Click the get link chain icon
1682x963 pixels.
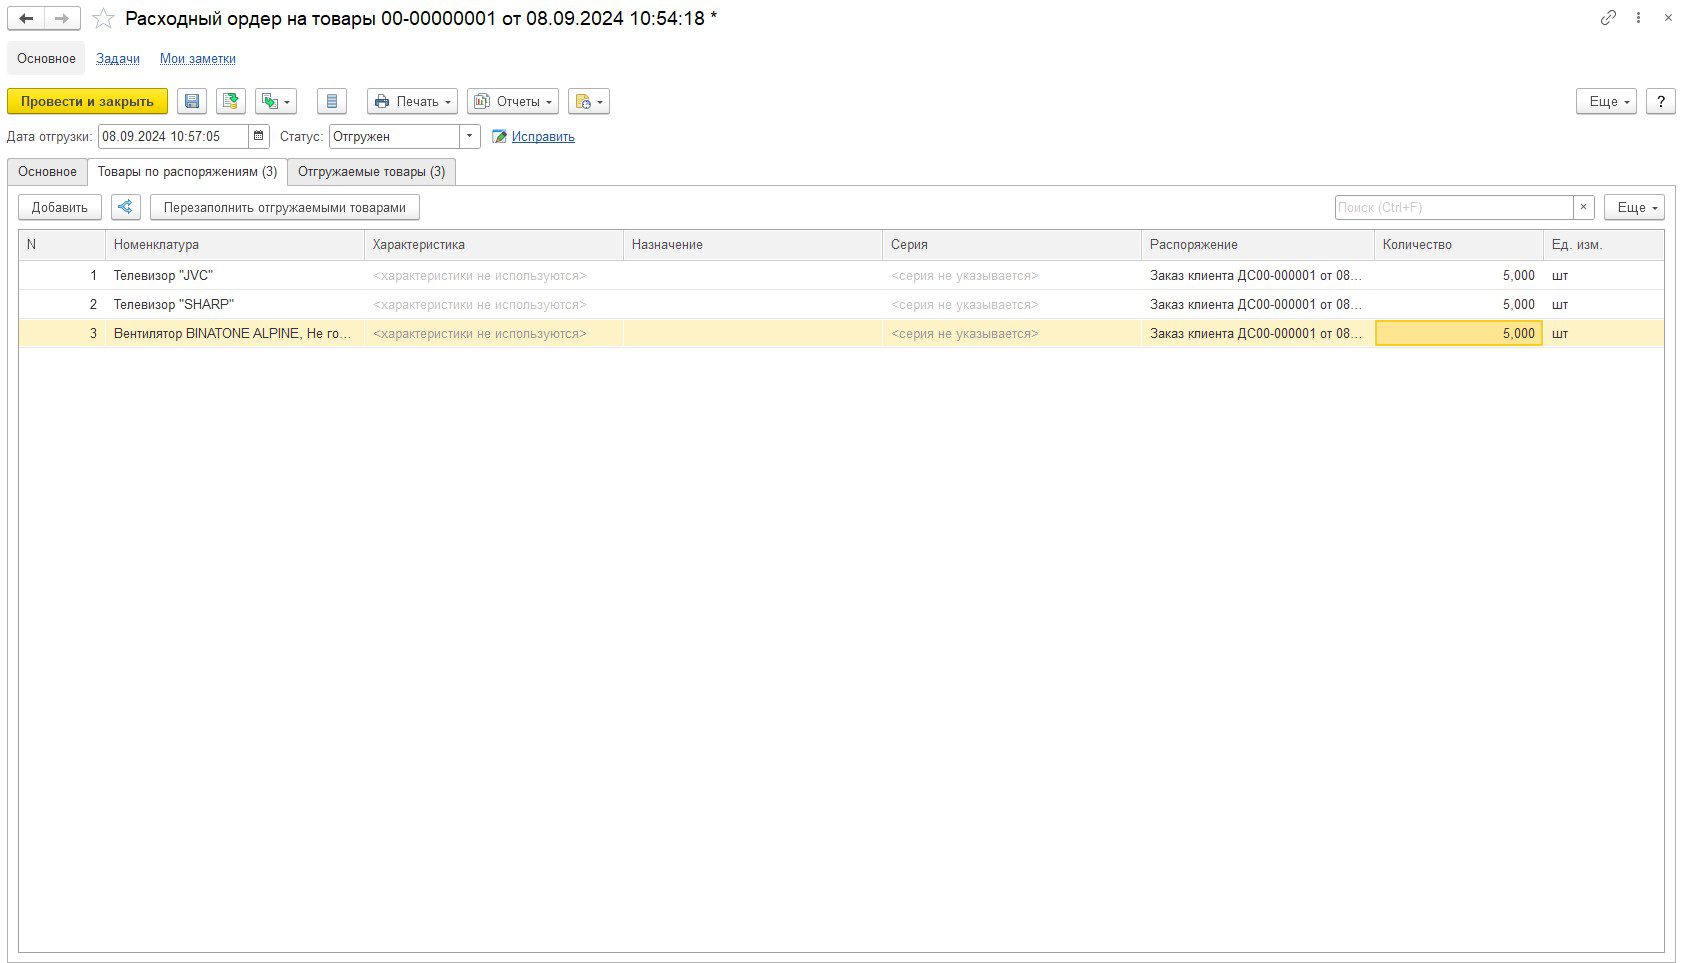tap(1608, 18)
